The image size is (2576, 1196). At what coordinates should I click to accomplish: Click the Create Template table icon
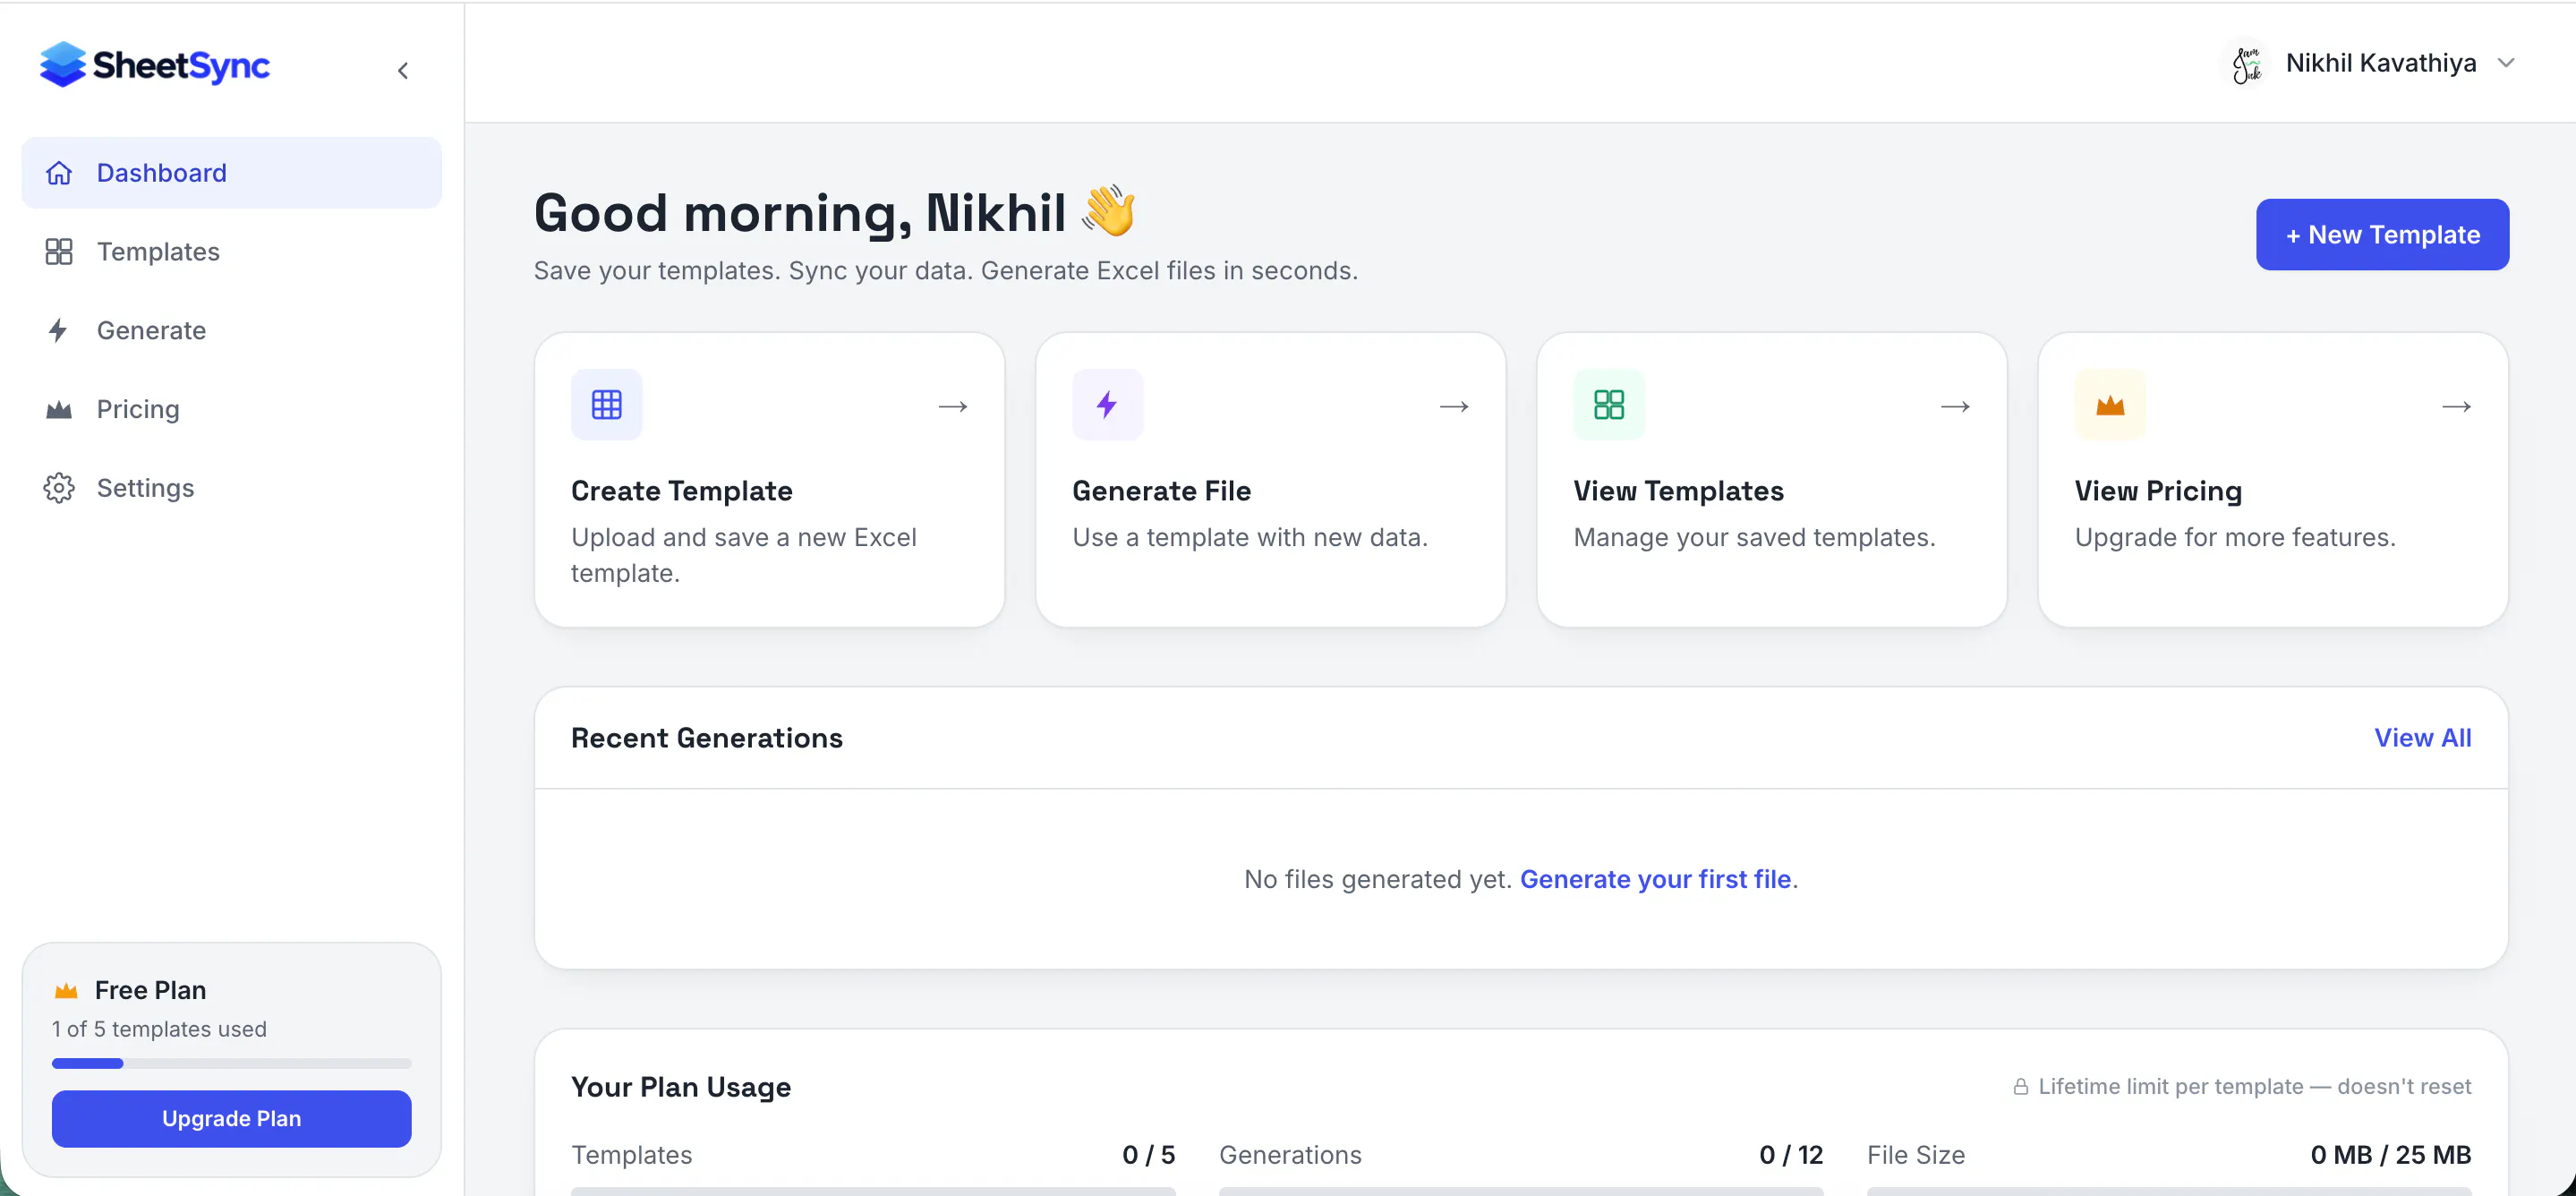tap(607, 405)
